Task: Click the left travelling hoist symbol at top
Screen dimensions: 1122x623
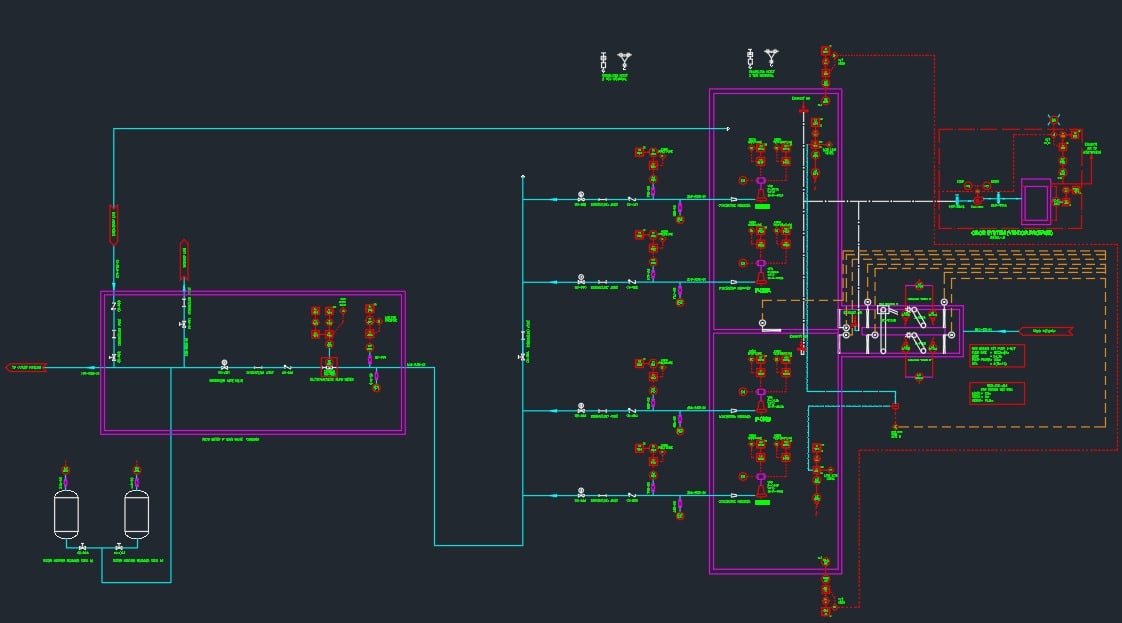Action: [x=604, y=62]
